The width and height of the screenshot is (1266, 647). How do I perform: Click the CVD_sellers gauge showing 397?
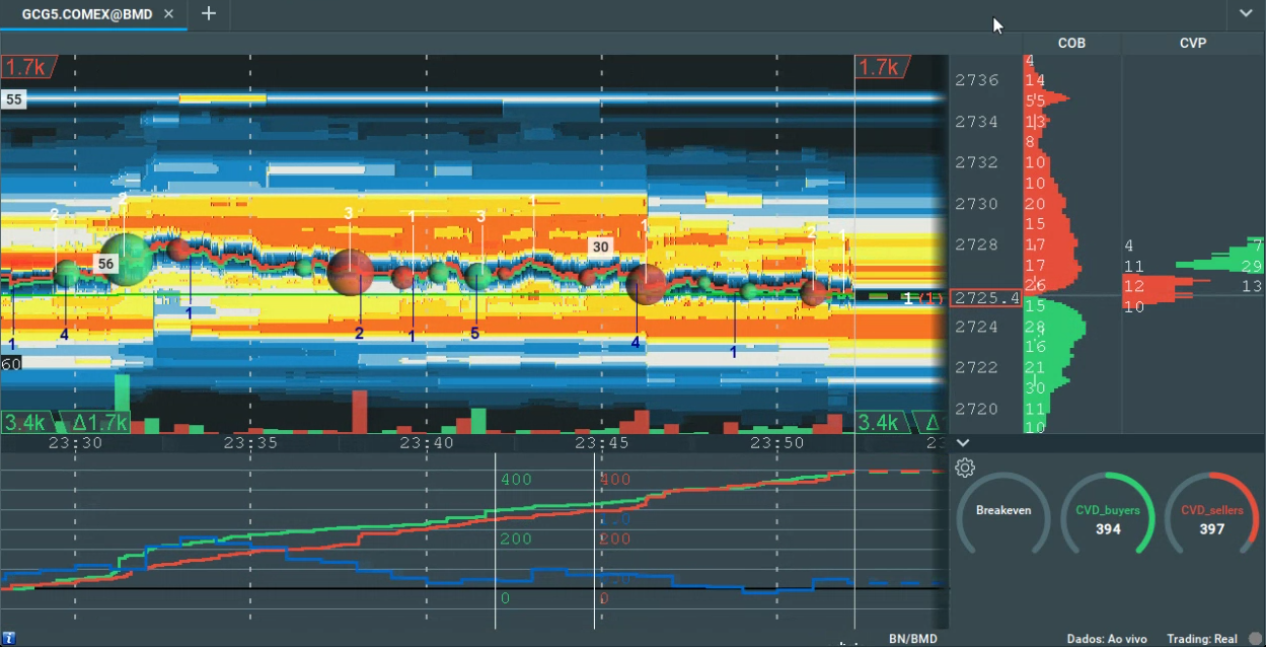tap(1211, 513)
